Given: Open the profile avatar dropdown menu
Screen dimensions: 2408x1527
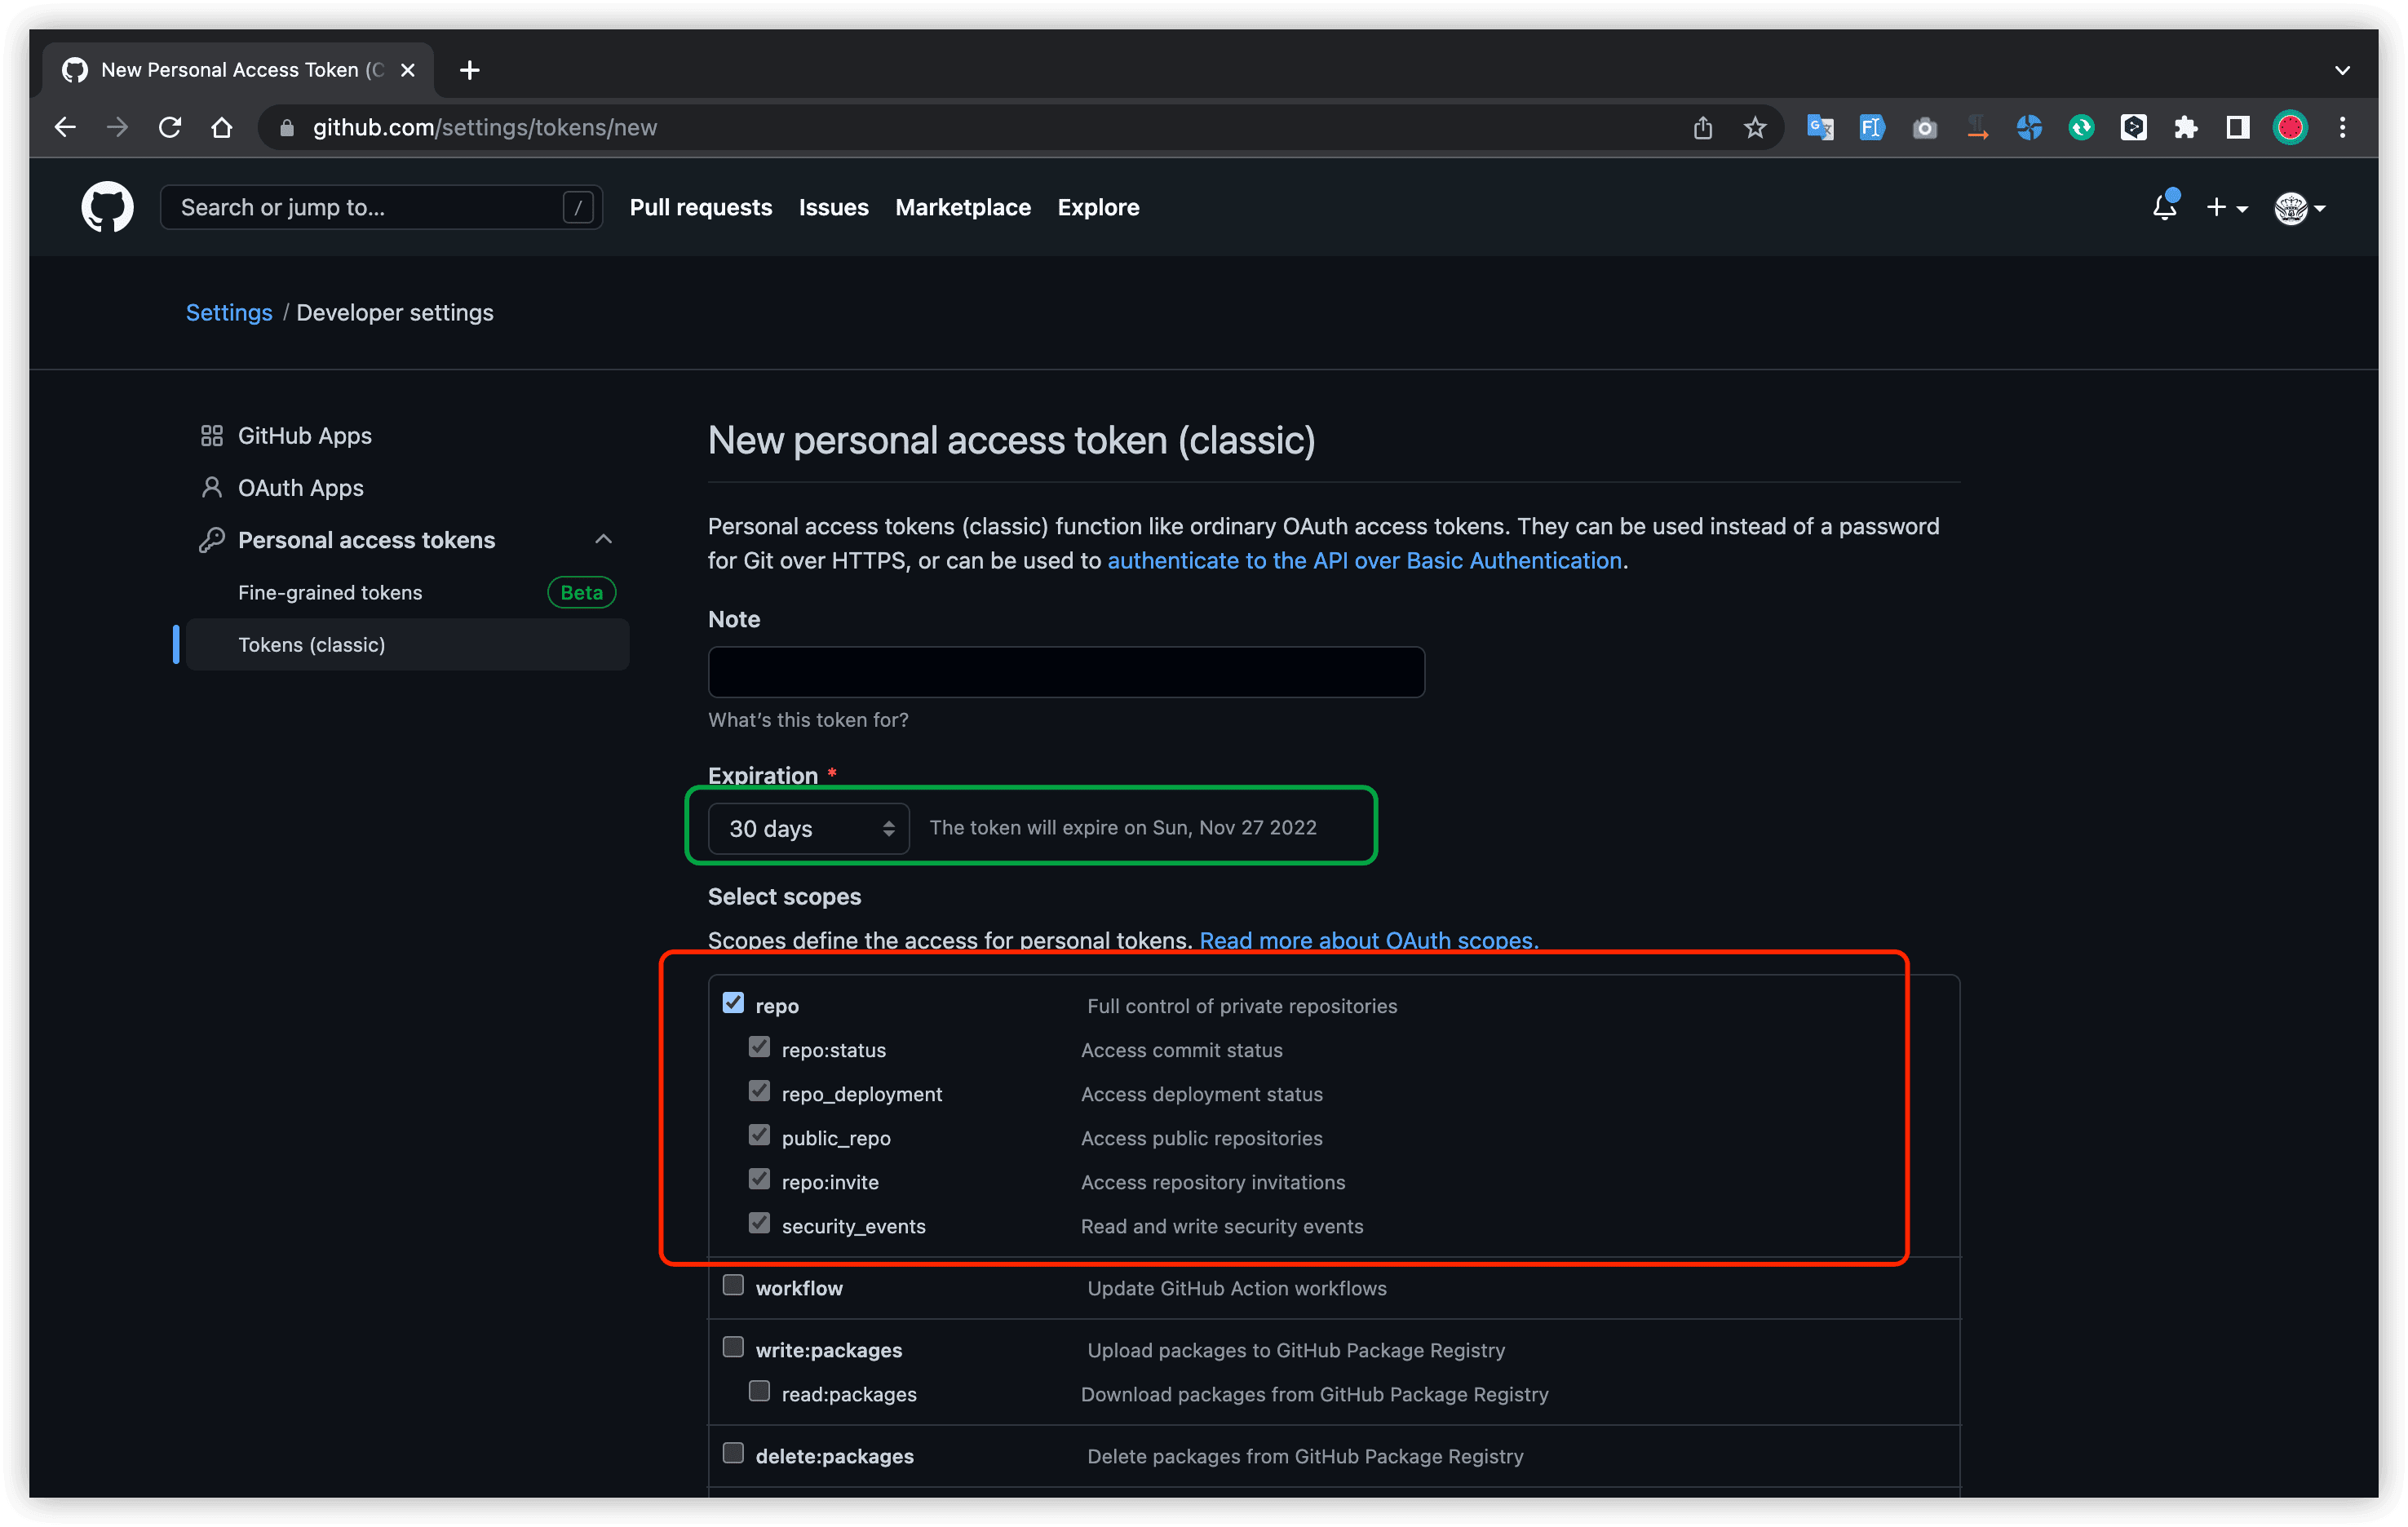Looking at the screenshot, I should tap(2299, 208).
